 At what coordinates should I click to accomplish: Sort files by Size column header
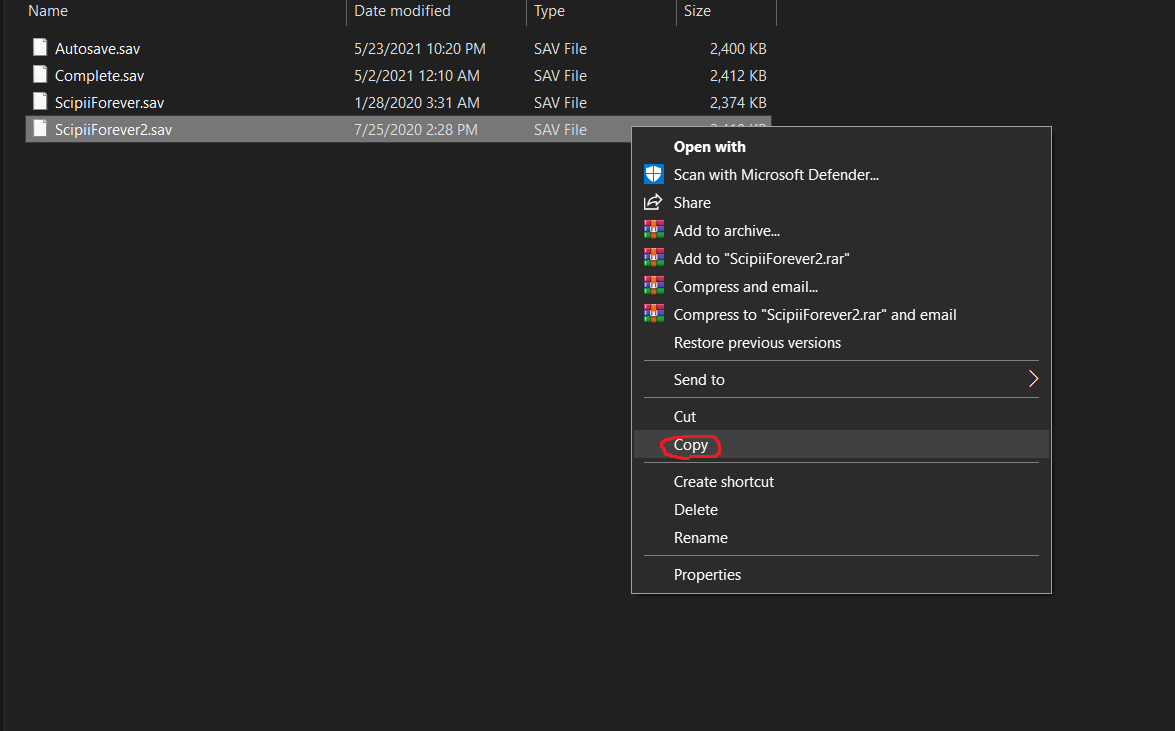click(697, 11)
